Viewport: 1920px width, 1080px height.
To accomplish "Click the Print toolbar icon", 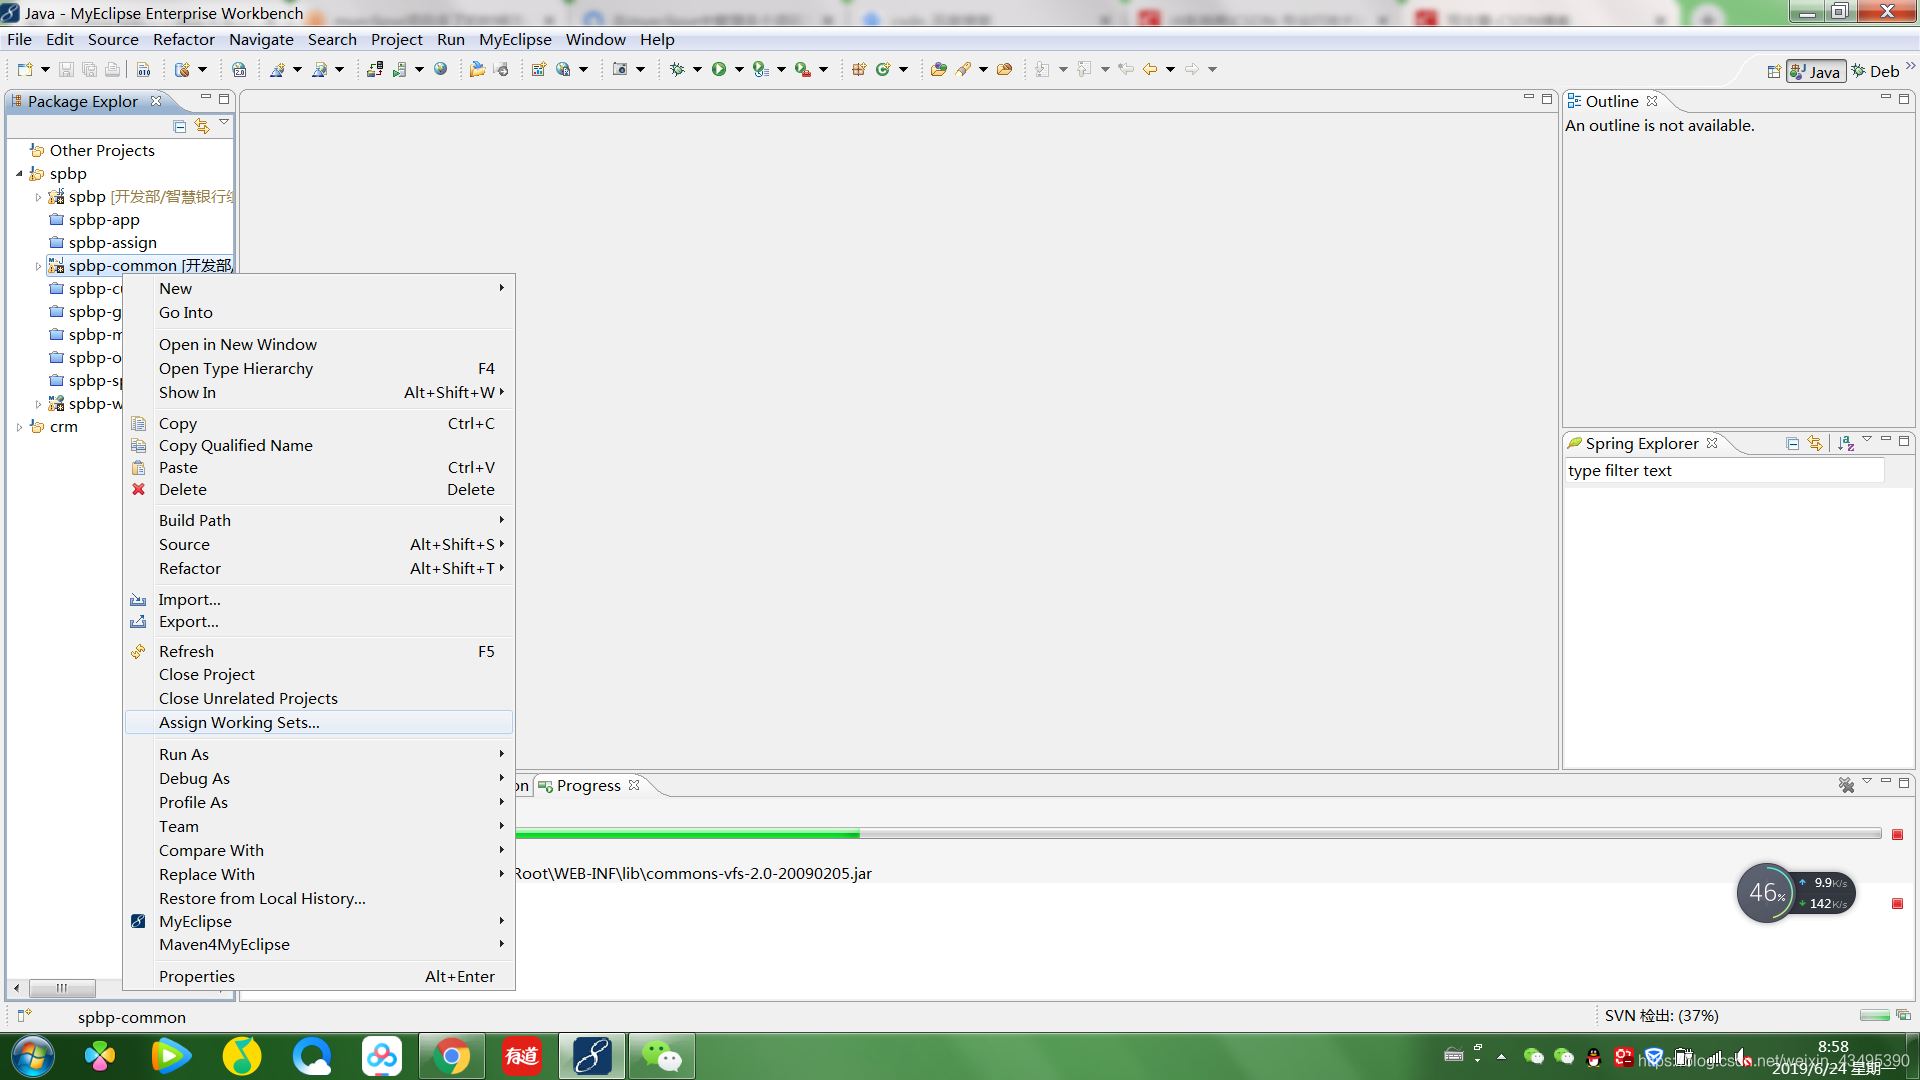I will coord(112,69).
